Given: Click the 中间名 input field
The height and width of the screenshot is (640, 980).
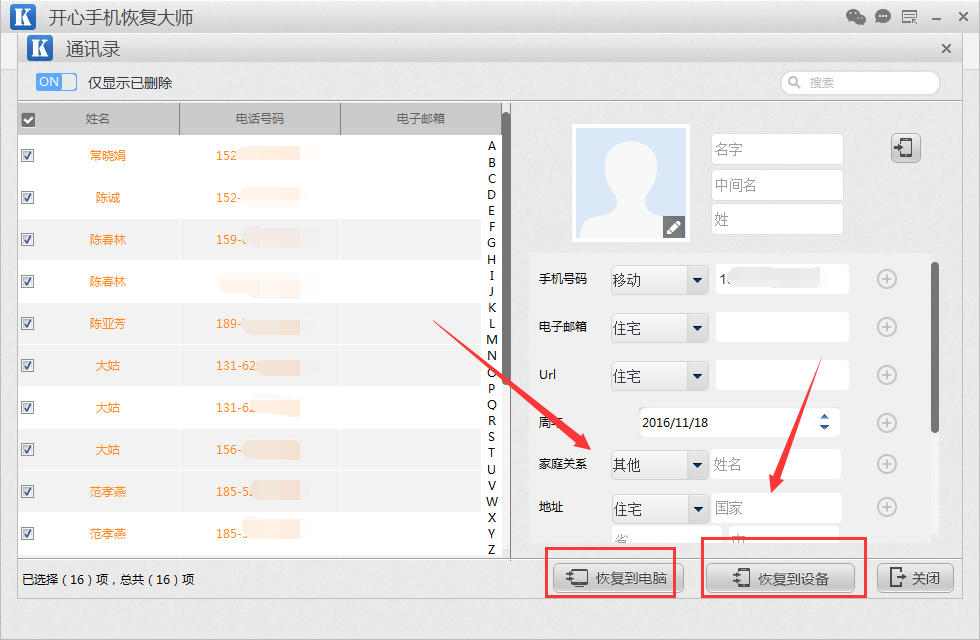Looking at the screenshot, I should pos(777,185).
